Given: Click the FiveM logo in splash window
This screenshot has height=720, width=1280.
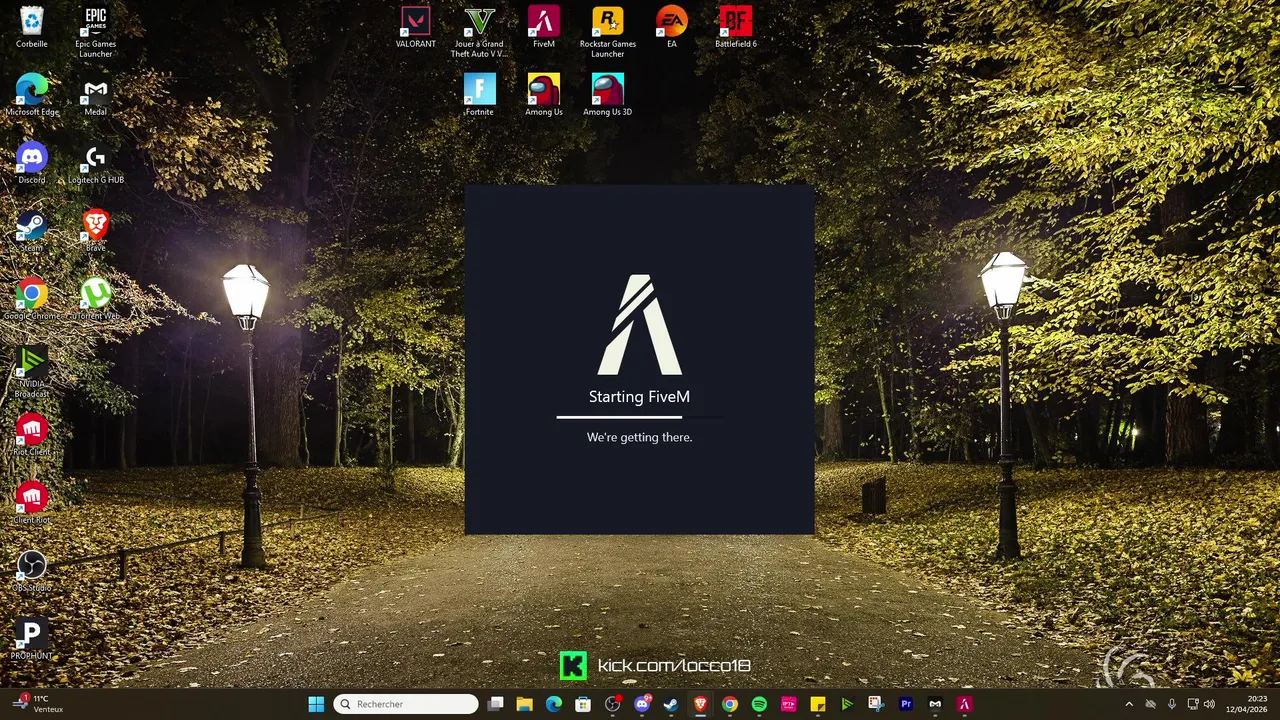Looking at the screenshot, I should coord(640,325).
